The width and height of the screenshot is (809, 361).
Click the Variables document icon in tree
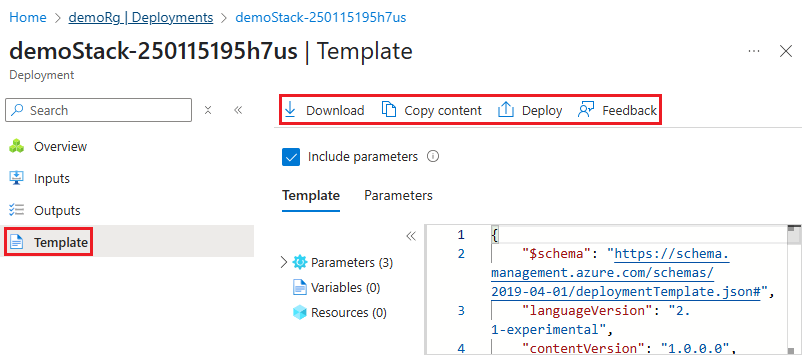300,287
